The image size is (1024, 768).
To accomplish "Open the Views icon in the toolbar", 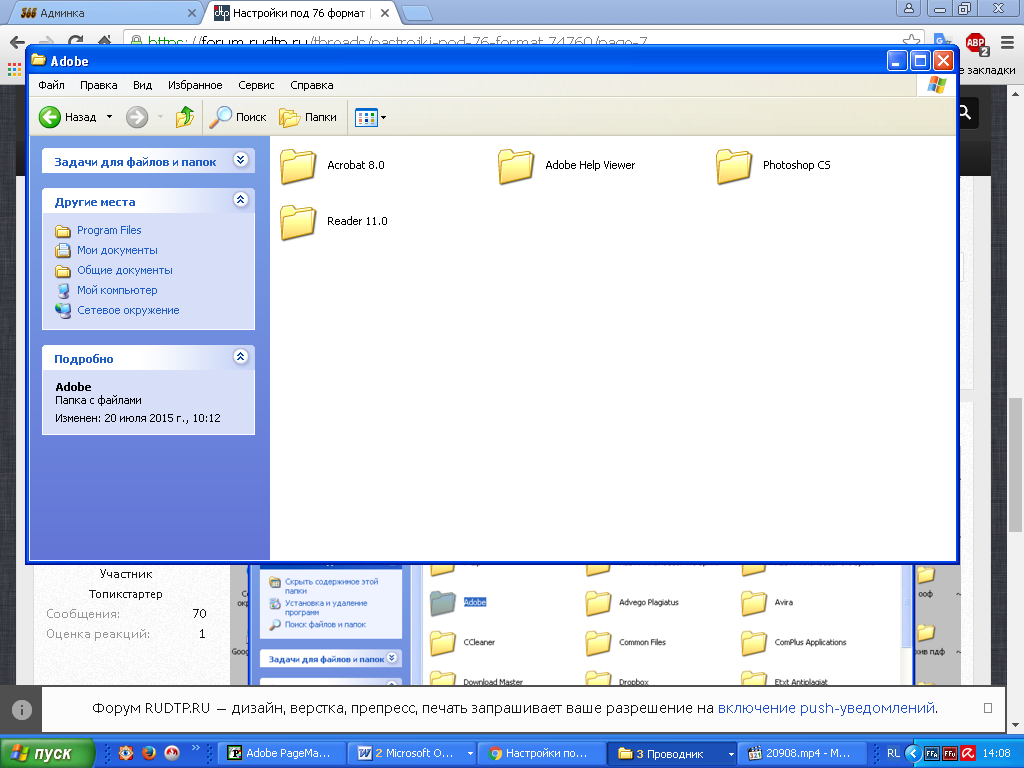I will pos(366,118).
